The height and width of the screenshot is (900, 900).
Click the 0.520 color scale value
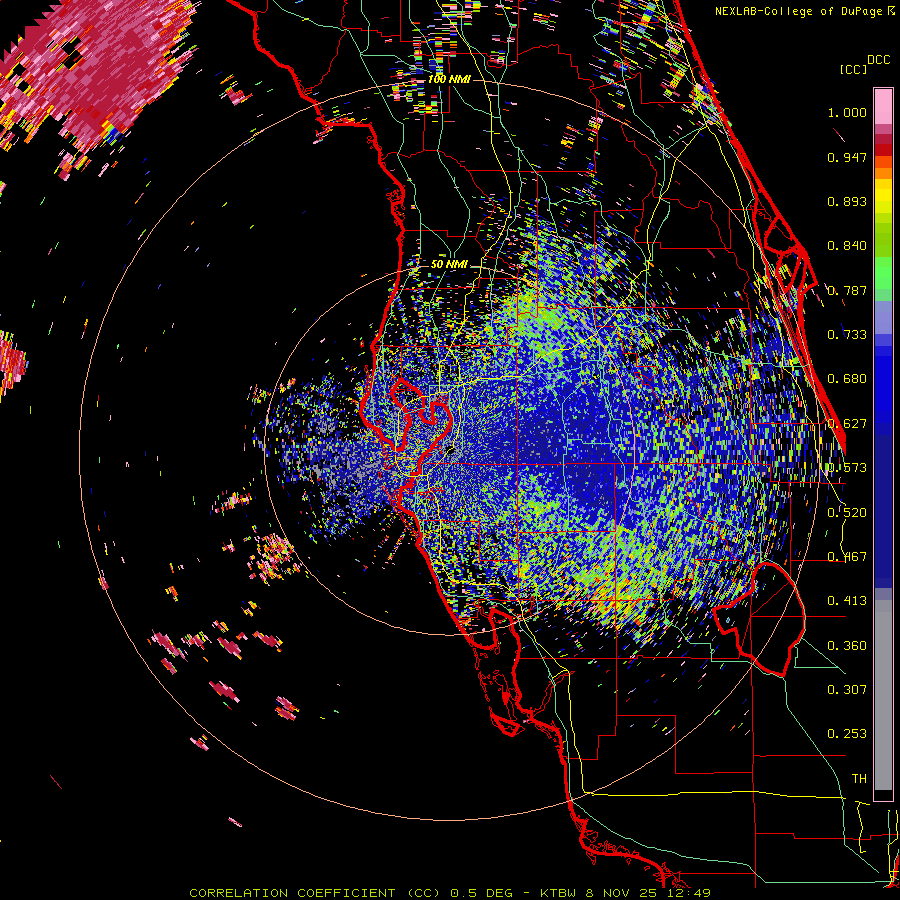pyautogui.click(x=847, y=513)
